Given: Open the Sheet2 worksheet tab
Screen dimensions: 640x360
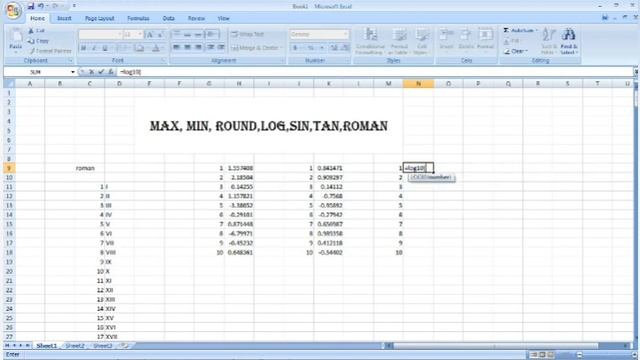Looking at the screenshot, I should [75, 346].
